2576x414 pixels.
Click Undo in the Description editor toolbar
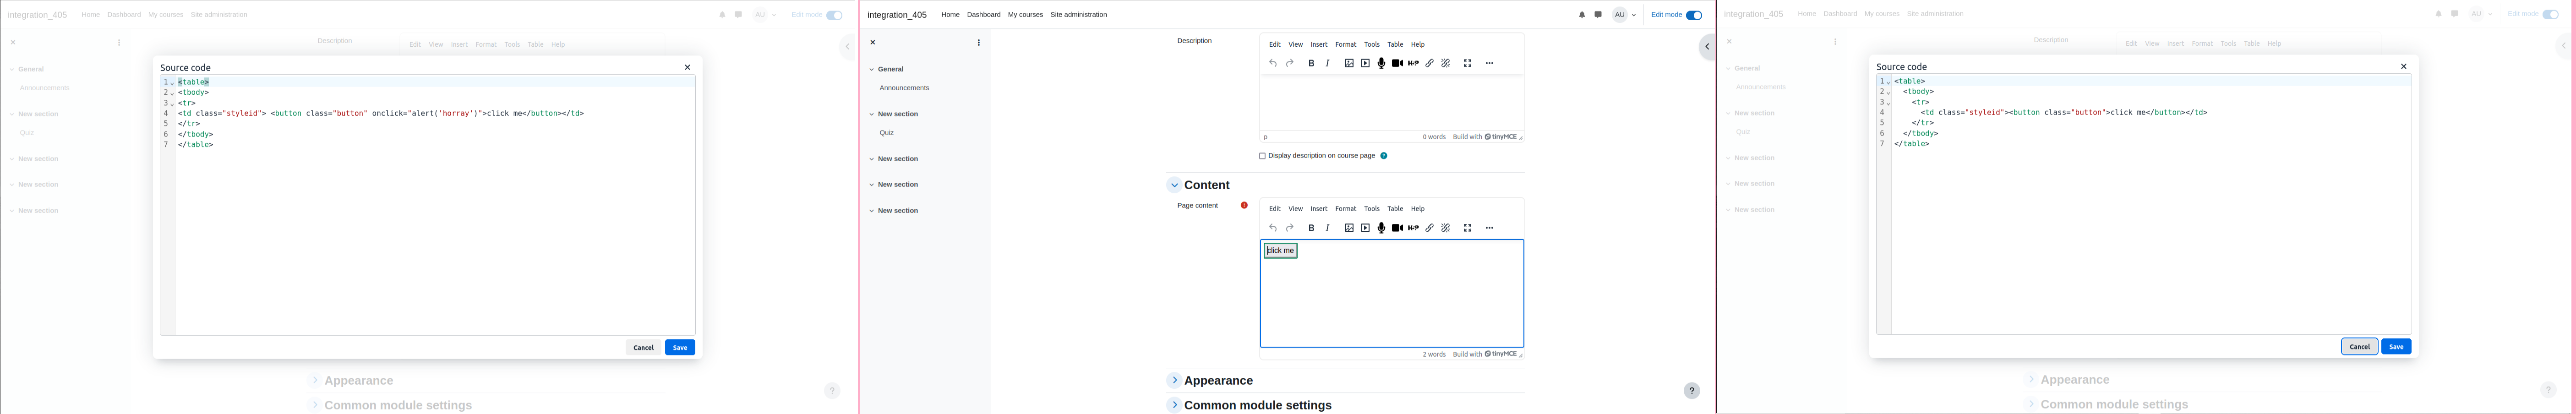click(1273, 64)
